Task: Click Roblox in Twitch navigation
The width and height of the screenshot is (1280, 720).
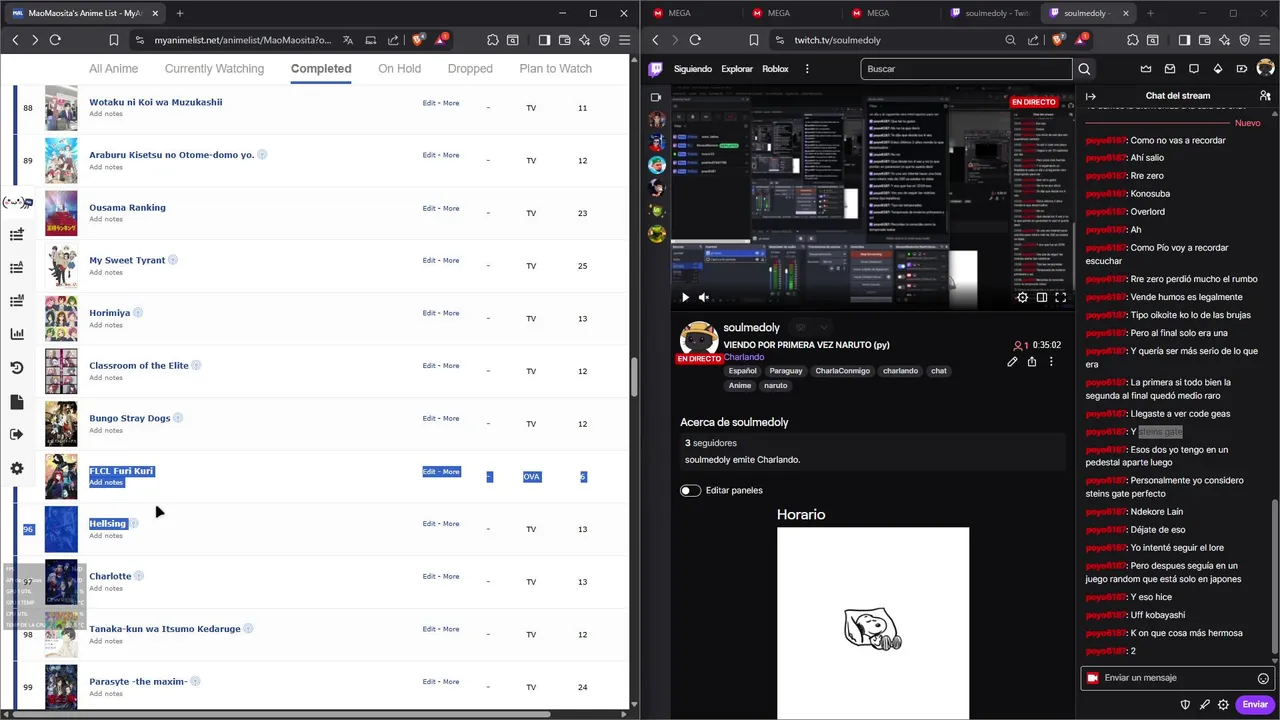Action: [x=775, y=69]
